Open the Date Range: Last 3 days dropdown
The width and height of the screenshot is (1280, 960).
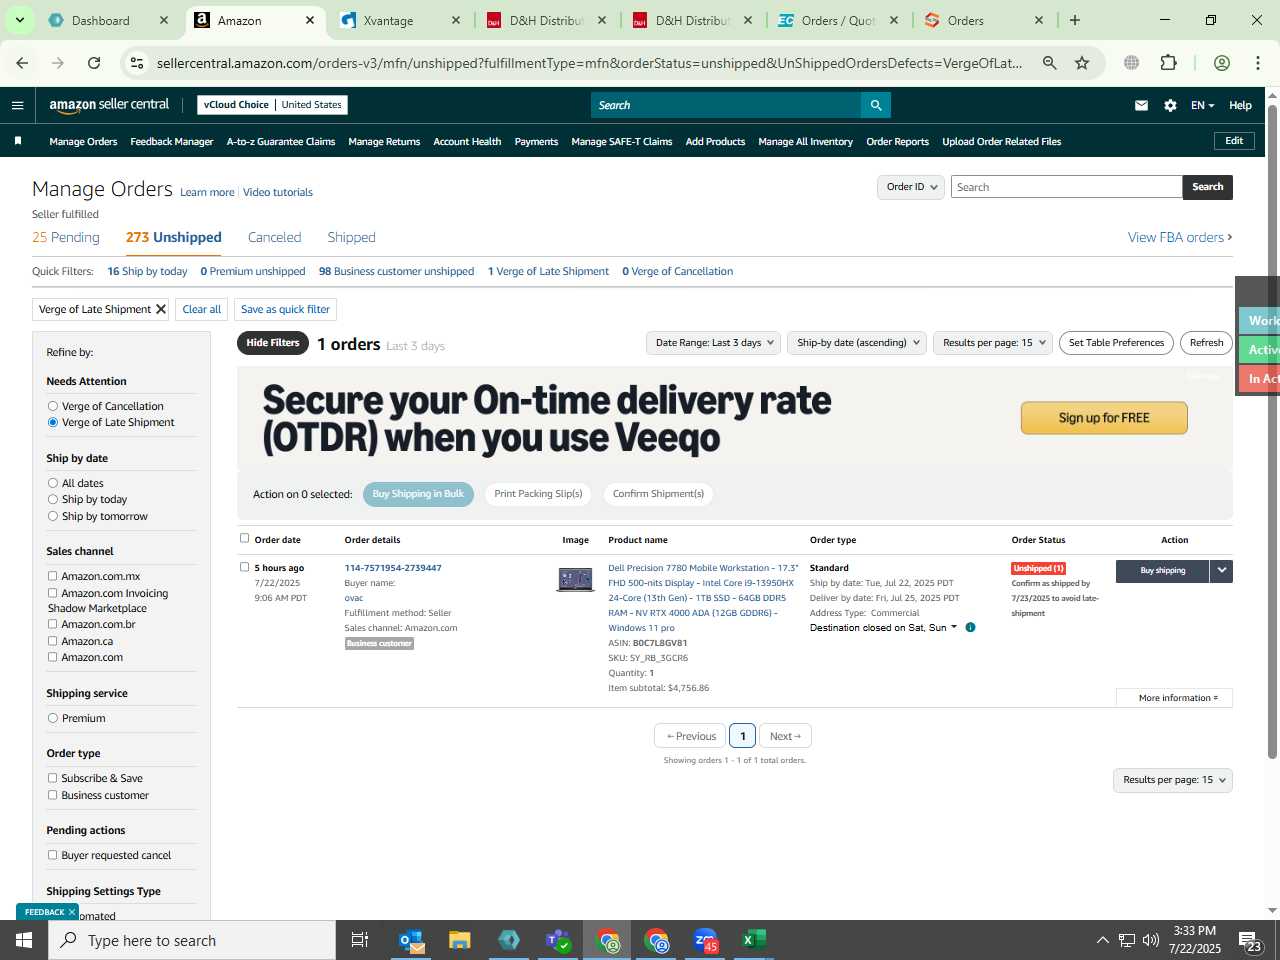click(x=714, y=343)
